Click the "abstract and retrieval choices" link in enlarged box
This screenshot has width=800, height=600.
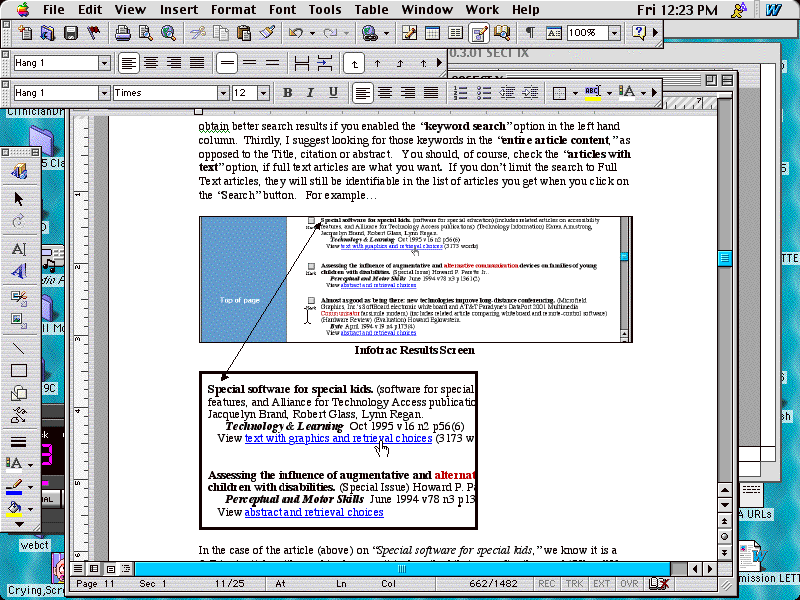point(314,512)
